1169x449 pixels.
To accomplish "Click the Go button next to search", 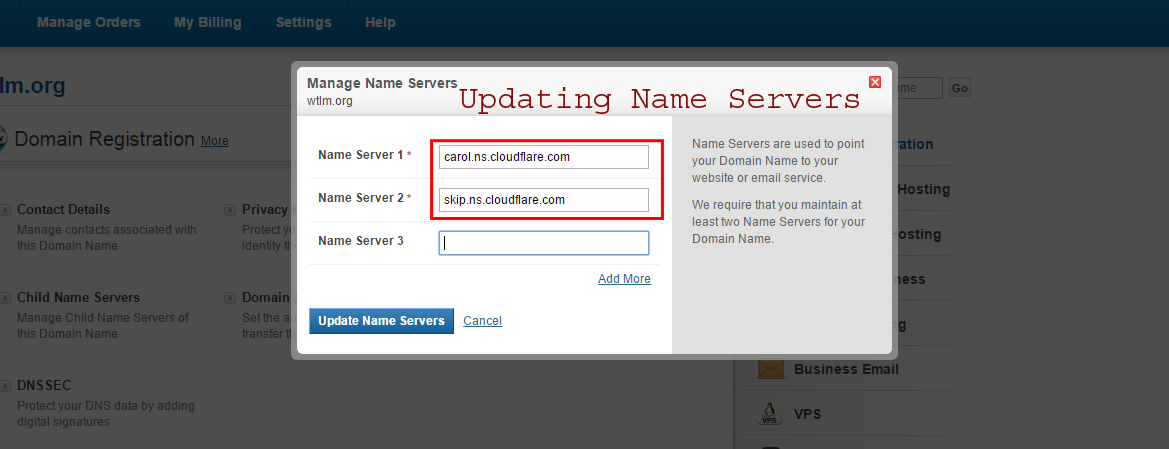I will 960,88.
